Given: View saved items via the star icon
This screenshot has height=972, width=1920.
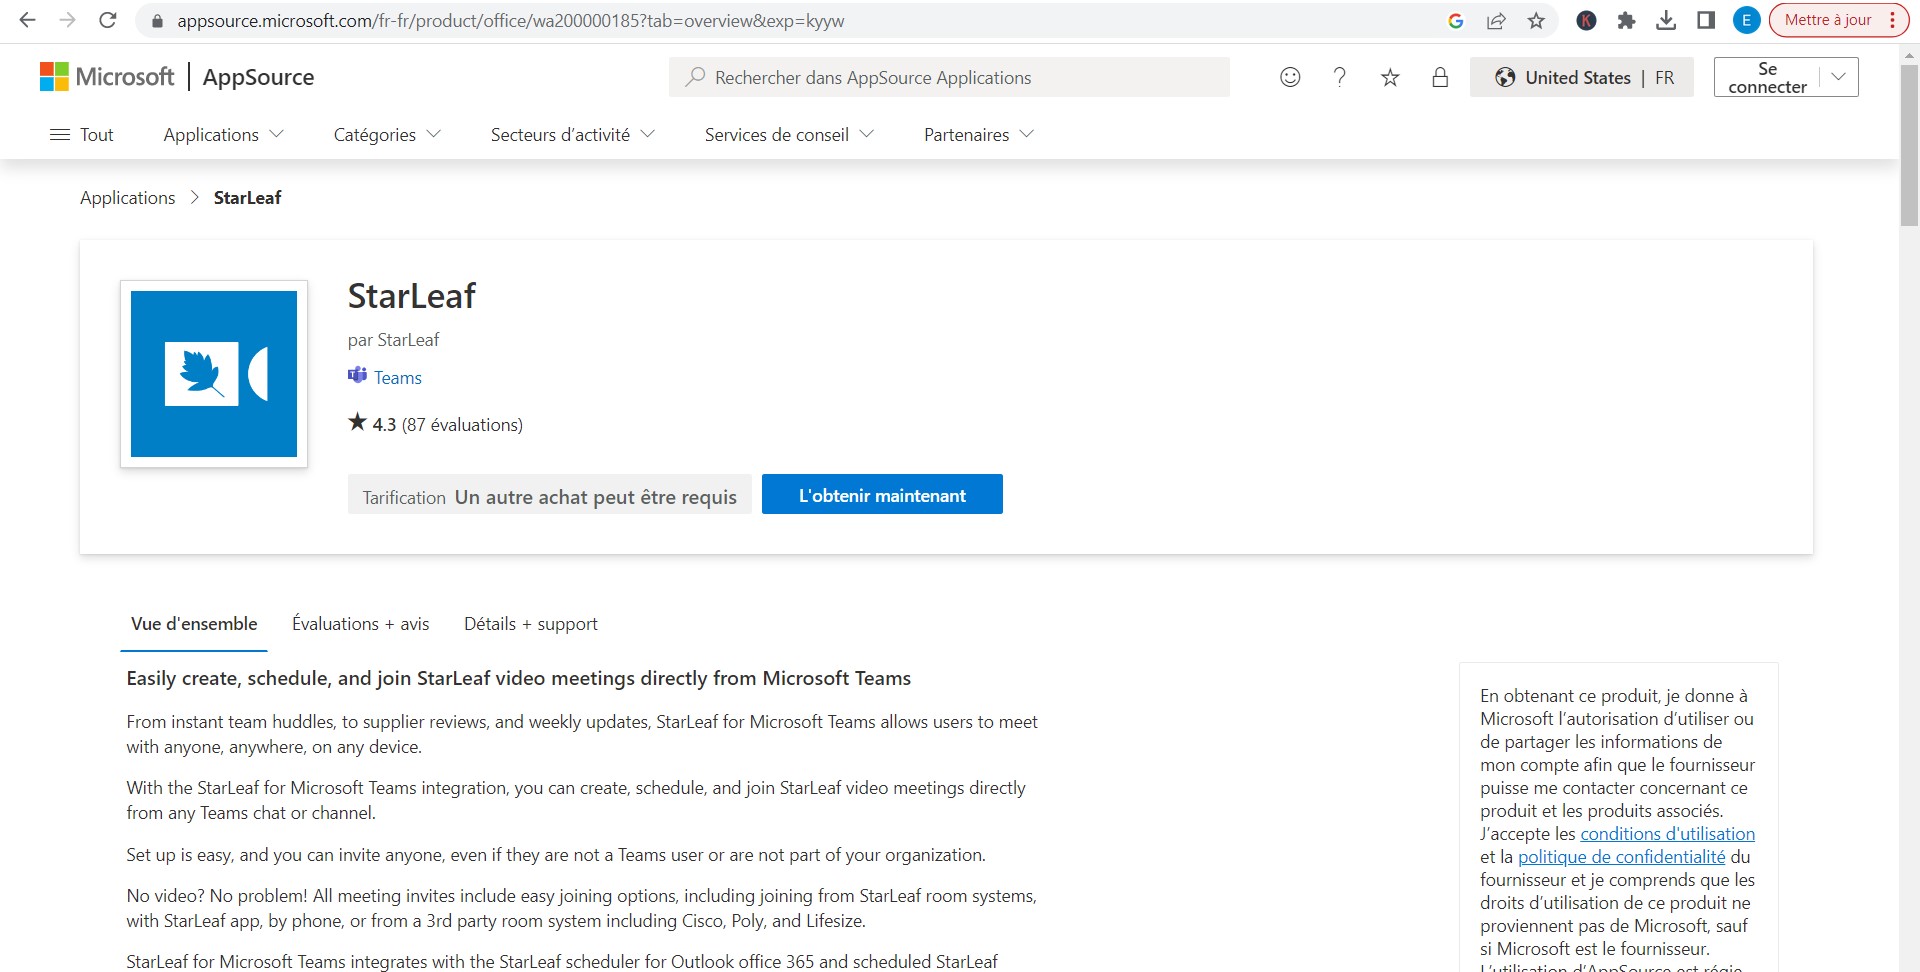Looking at the screenshot, I should click(x=1390, y=77).
